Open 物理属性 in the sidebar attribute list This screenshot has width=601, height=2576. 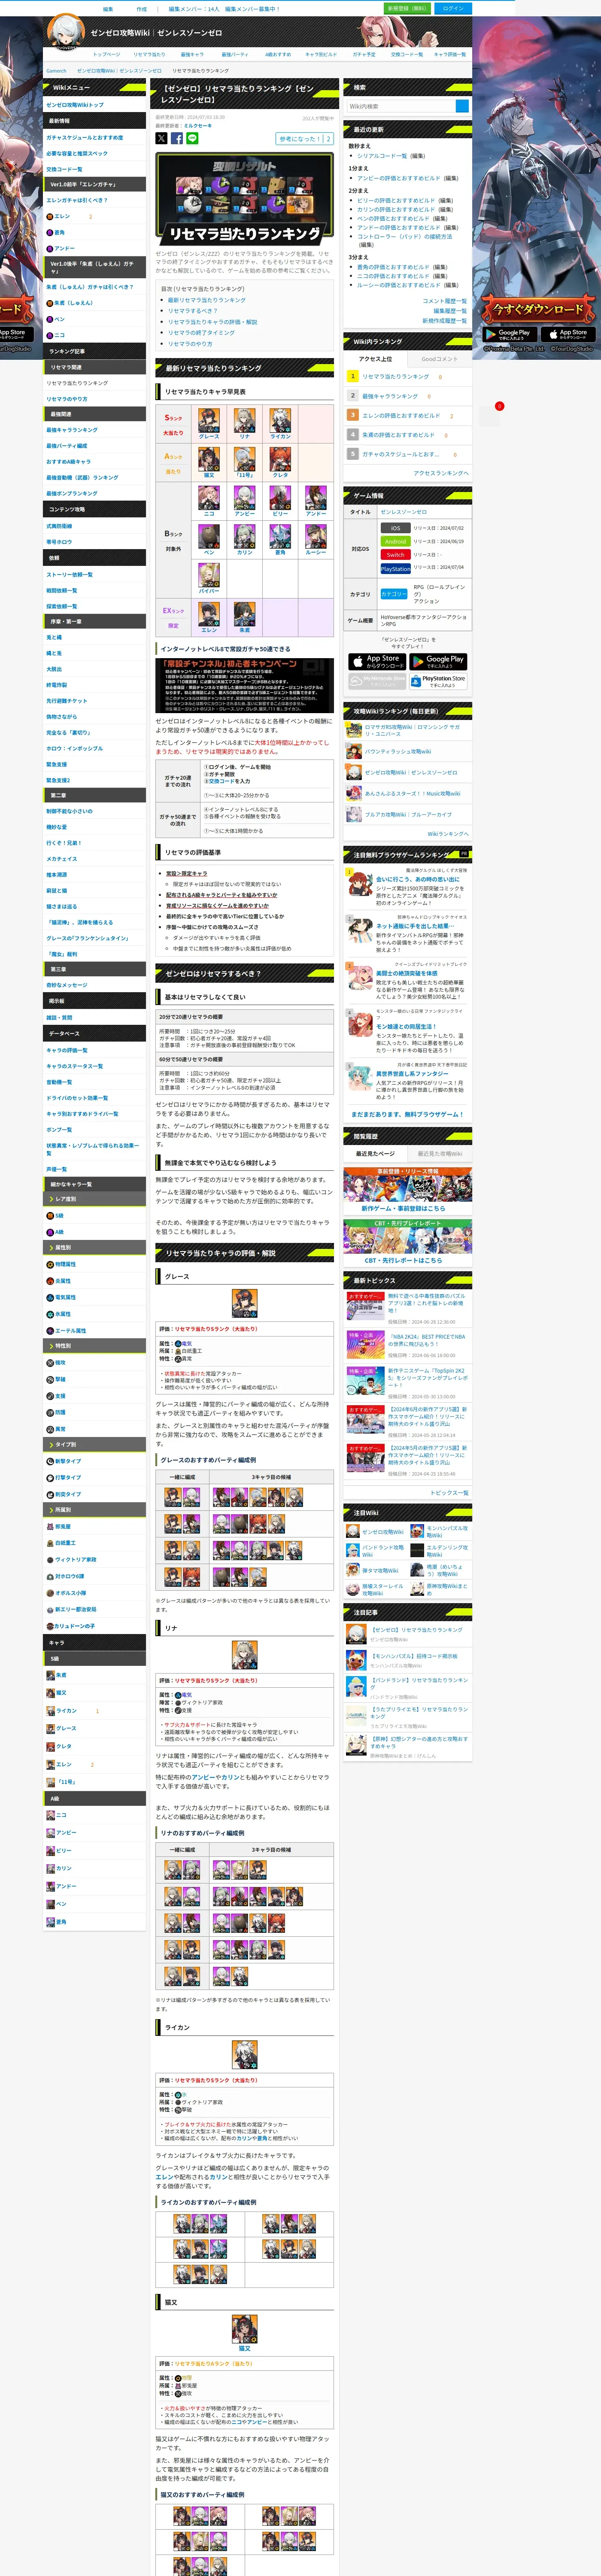point(64,1264)
